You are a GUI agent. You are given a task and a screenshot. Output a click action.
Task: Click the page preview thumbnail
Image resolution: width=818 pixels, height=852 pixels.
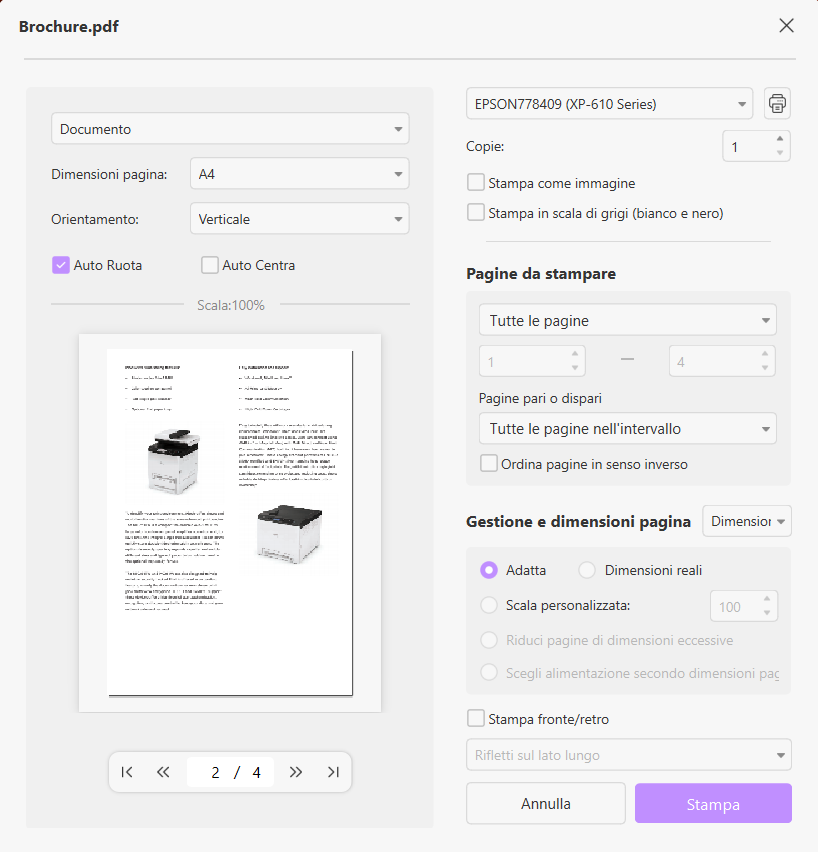pyautogui.click(x=230, y=523)
